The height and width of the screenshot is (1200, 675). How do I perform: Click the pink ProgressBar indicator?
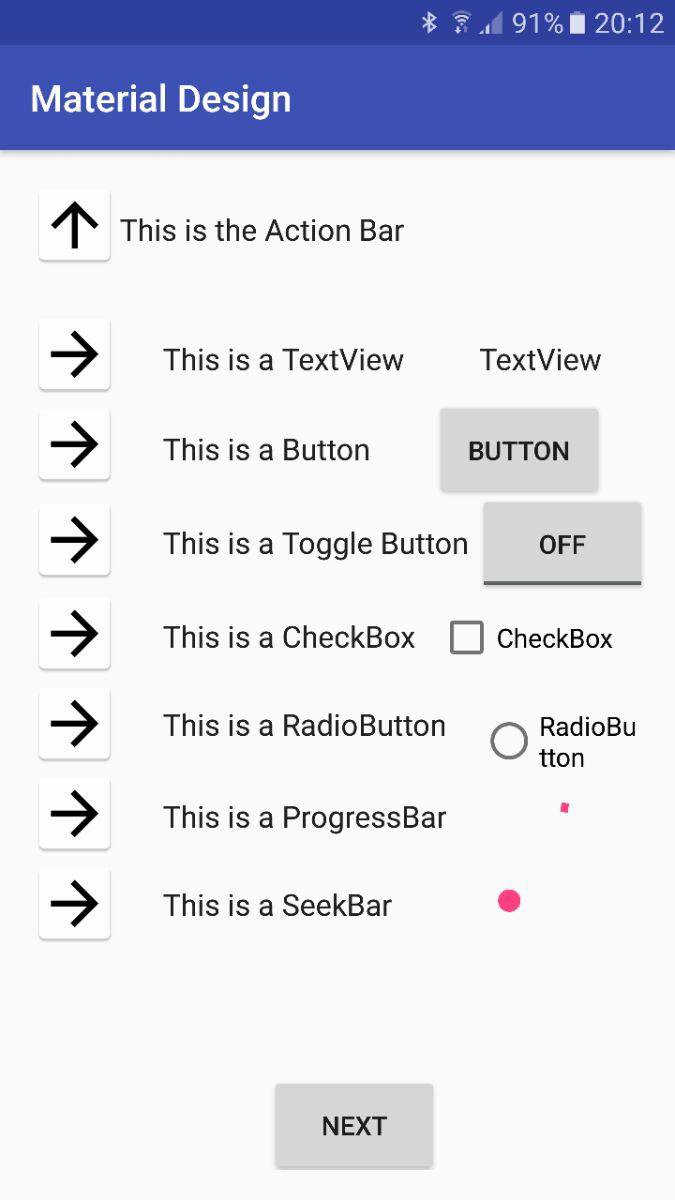565,808
